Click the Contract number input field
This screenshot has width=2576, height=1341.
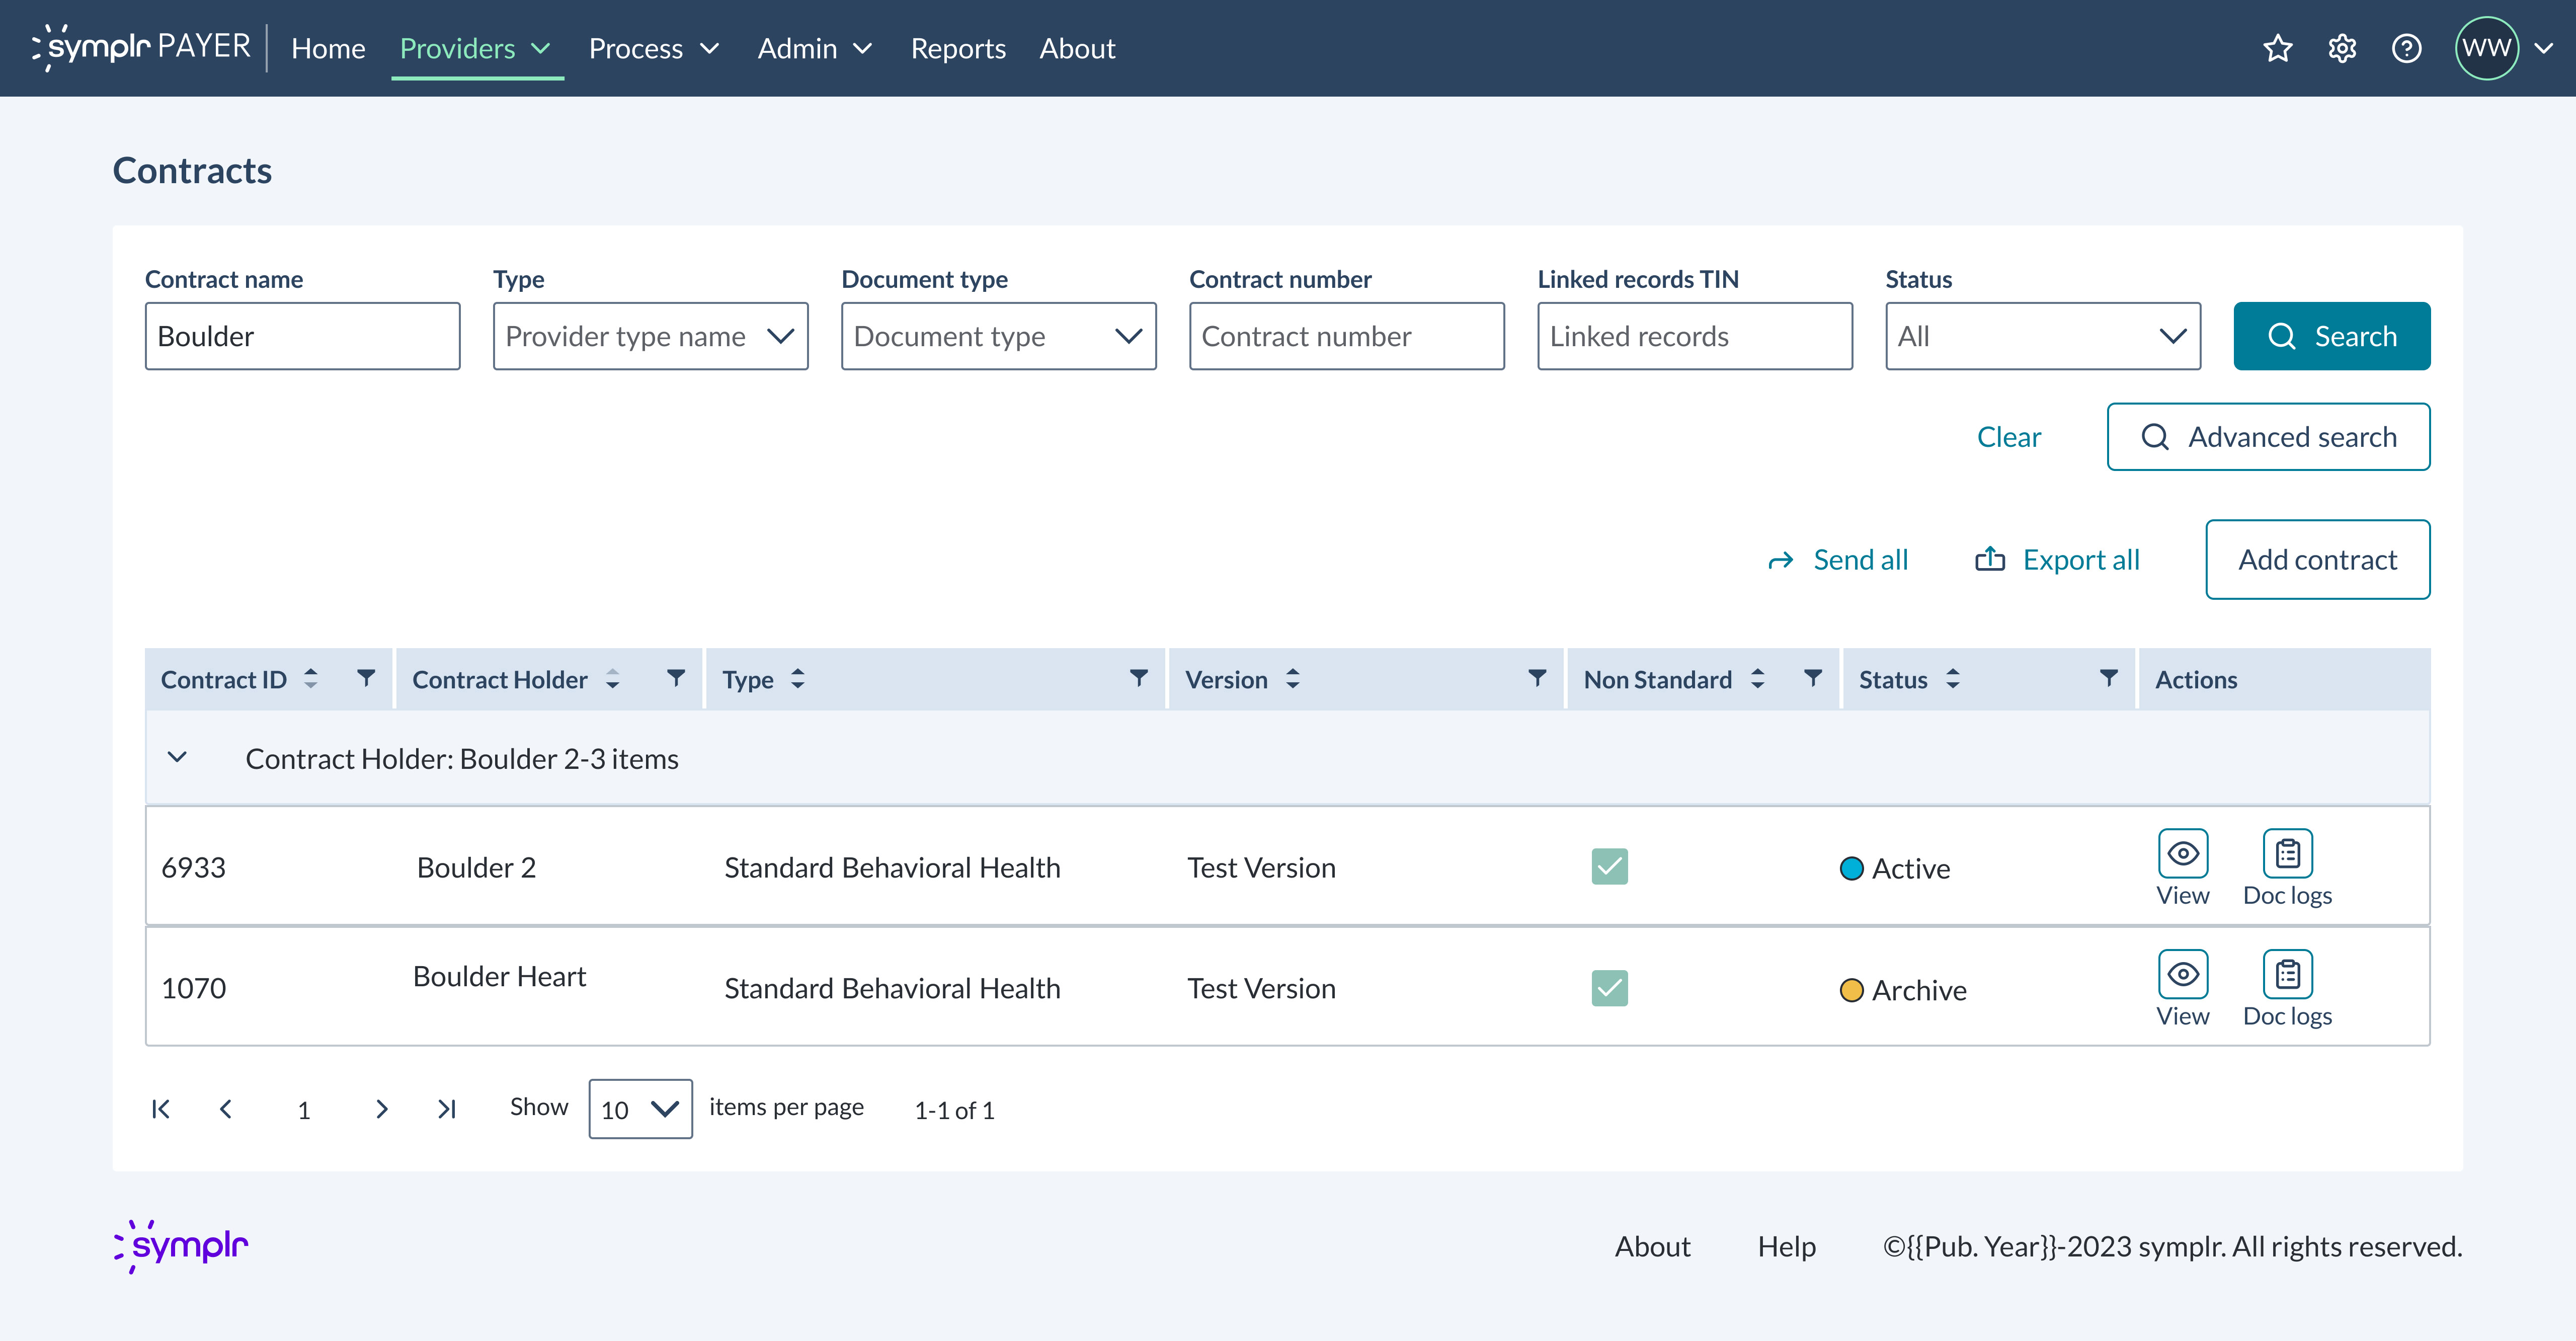tap(1346, 336)
